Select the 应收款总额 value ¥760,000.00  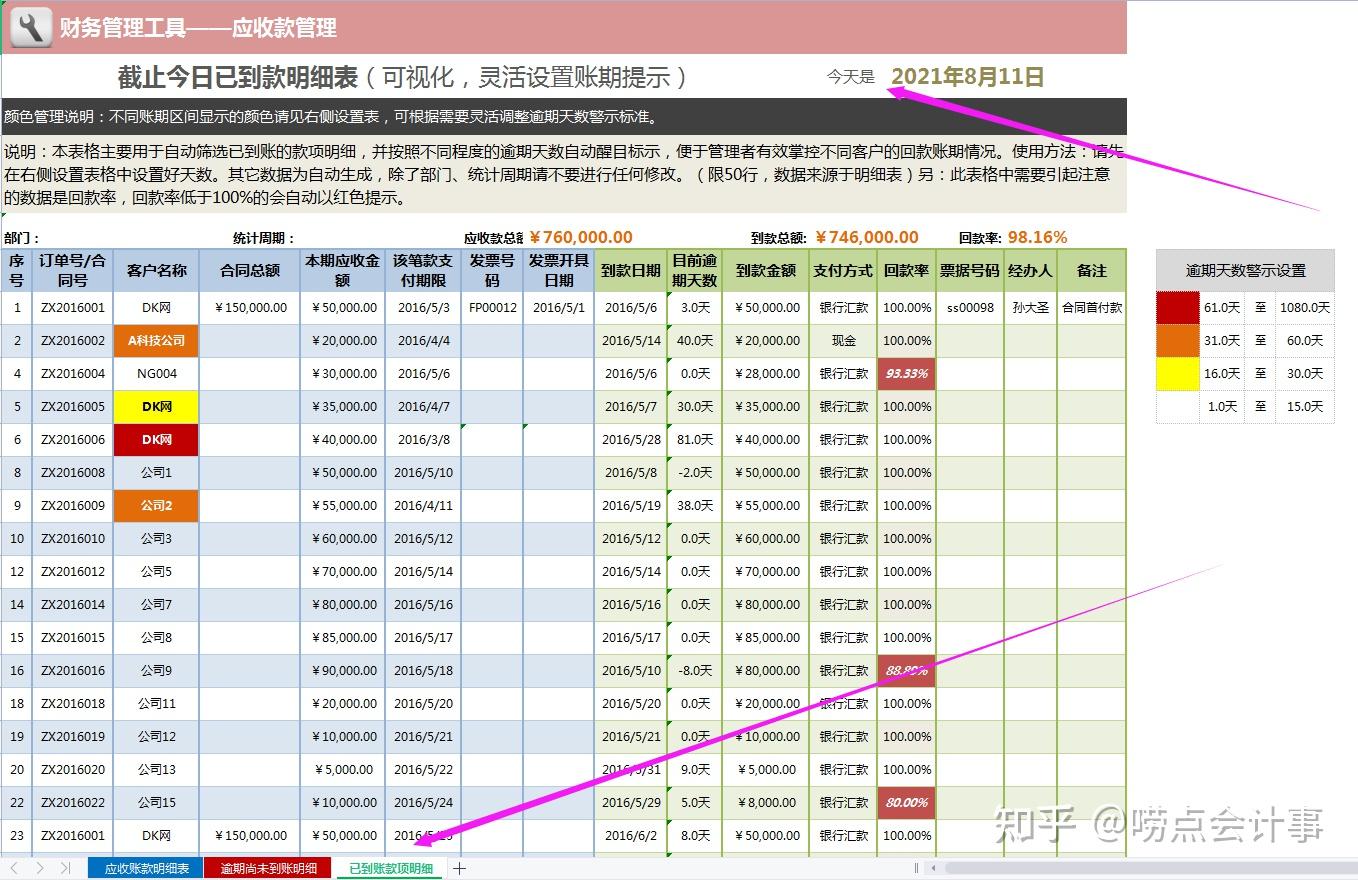(580, 237)
